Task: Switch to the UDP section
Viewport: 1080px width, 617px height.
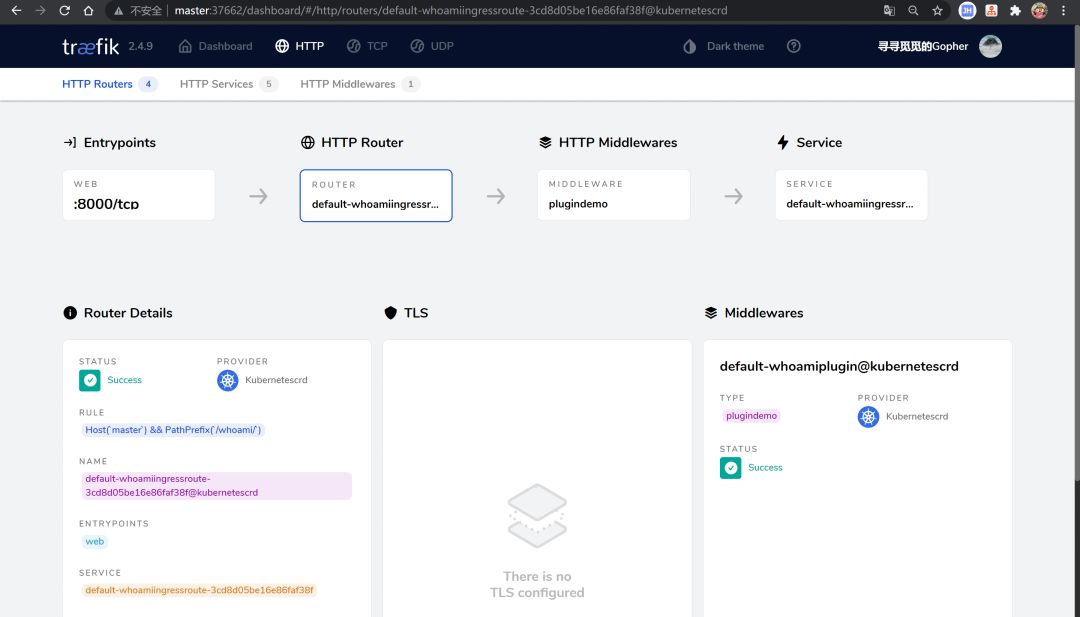Action: click(432, 46)
